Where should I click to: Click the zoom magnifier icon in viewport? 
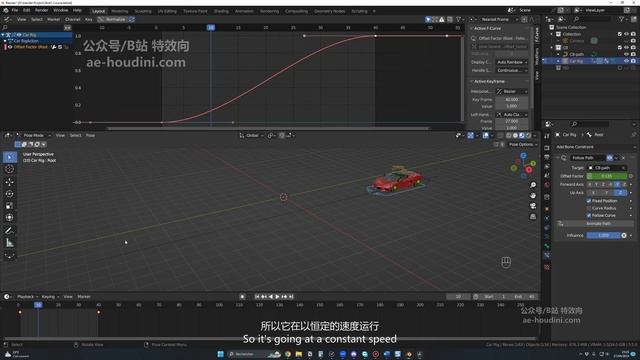pos(533,185)
